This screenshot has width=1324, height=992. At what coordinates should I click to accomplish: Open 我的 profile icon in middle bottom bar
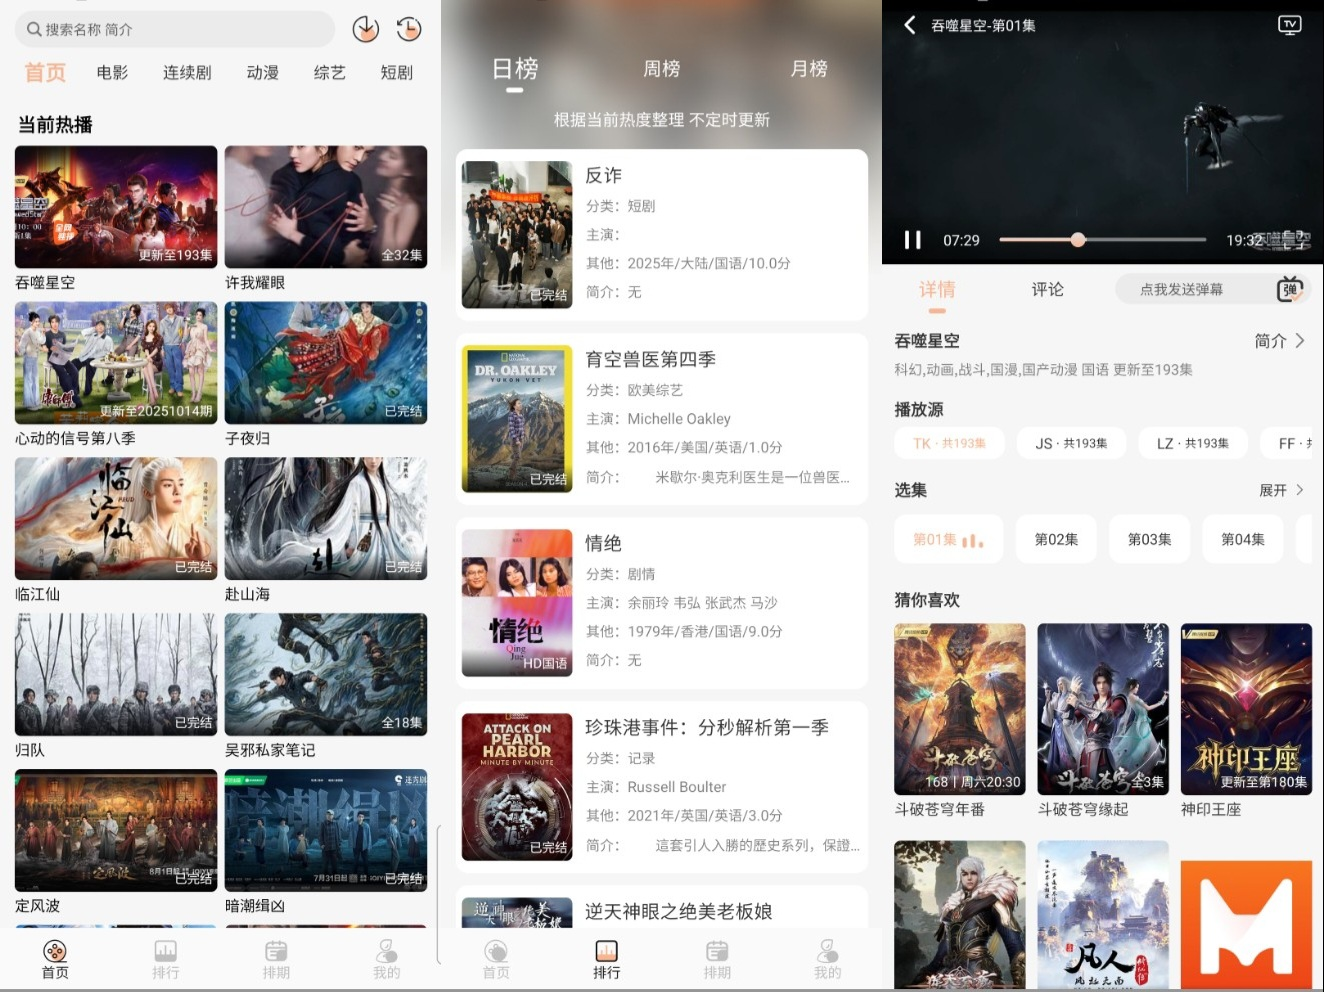click(x=827, y=959)
